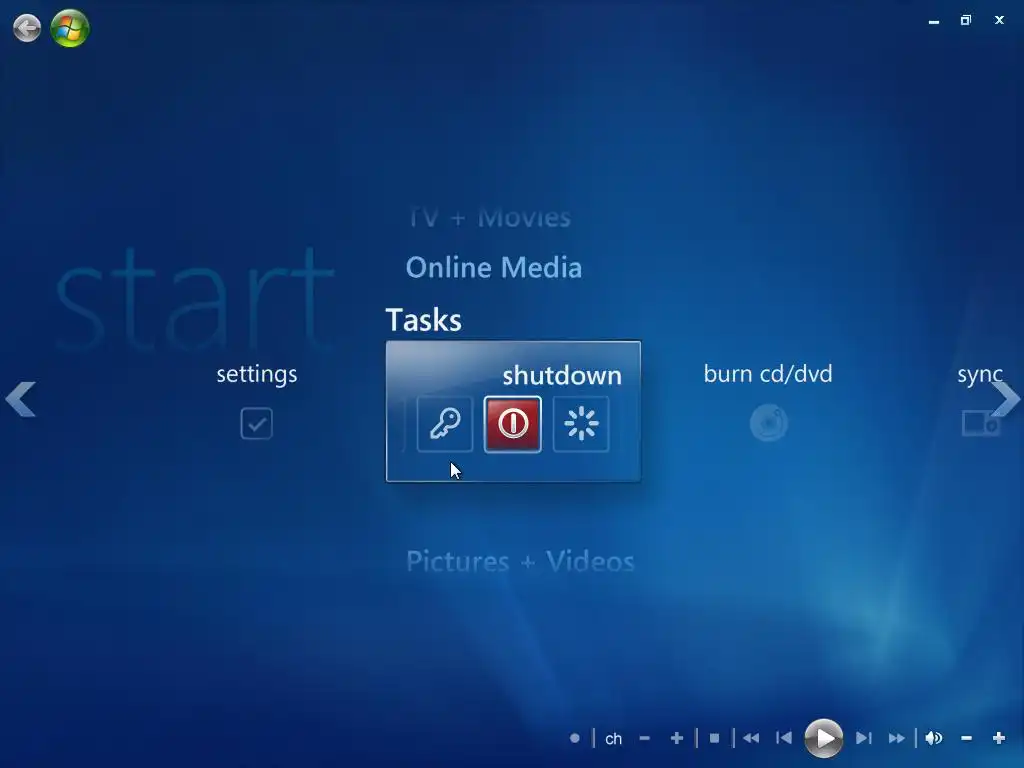Click the red power shutdown button
Image resolution: width=1024 pixels, height=768 pixels.
click(x=513, y=424)
